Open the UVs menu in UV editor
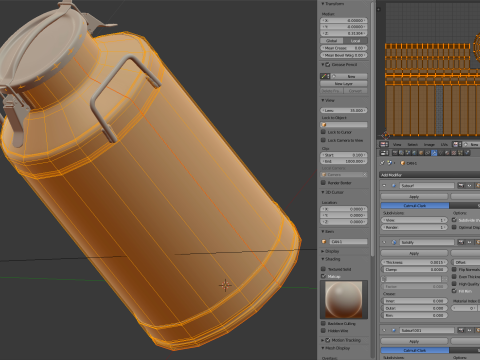The image size is (480, 360). coord(444,144)
